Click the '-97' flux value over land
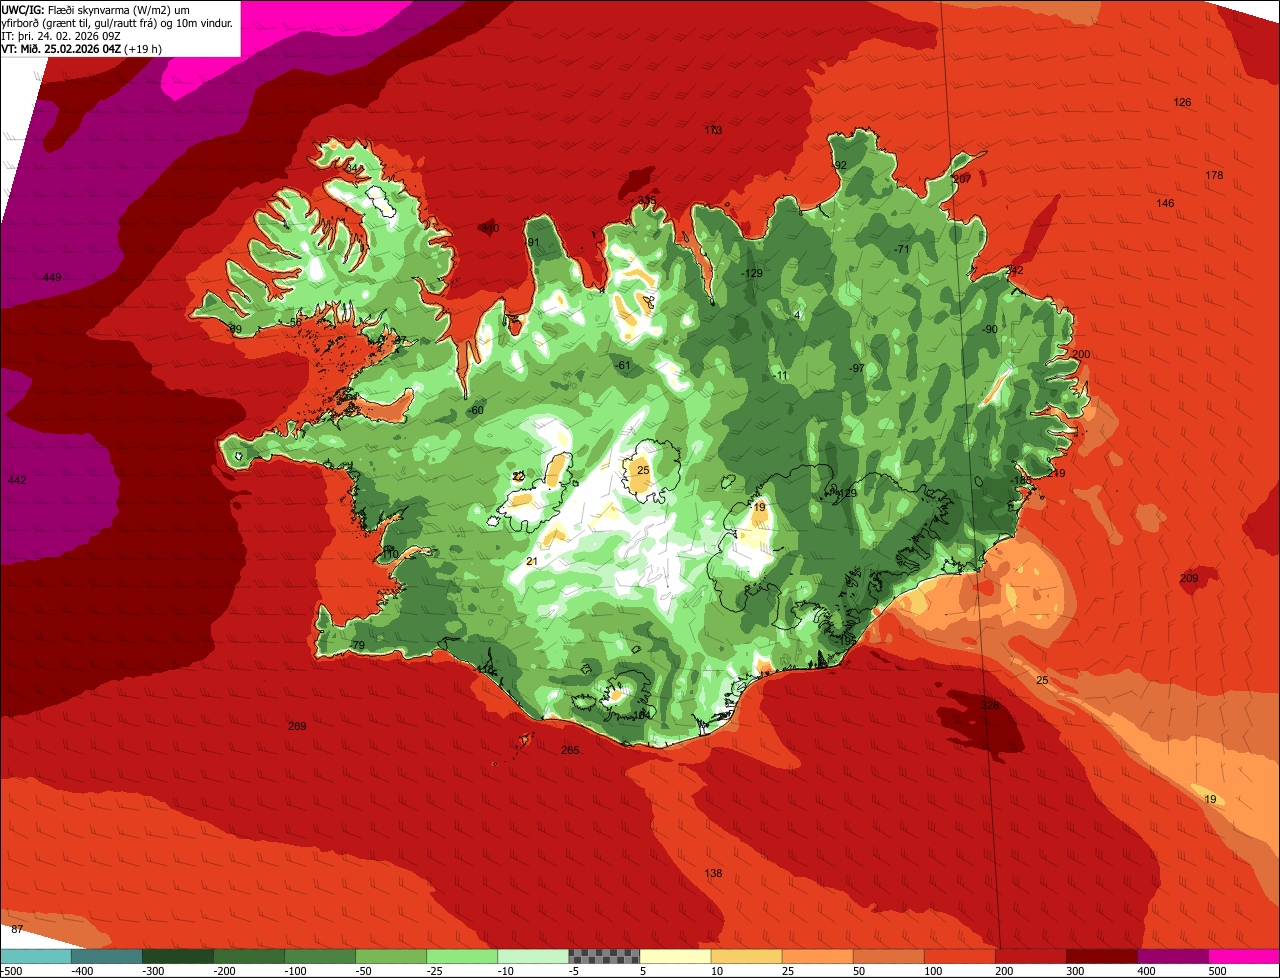1280x978 pixels. click(x=856, y=368)
